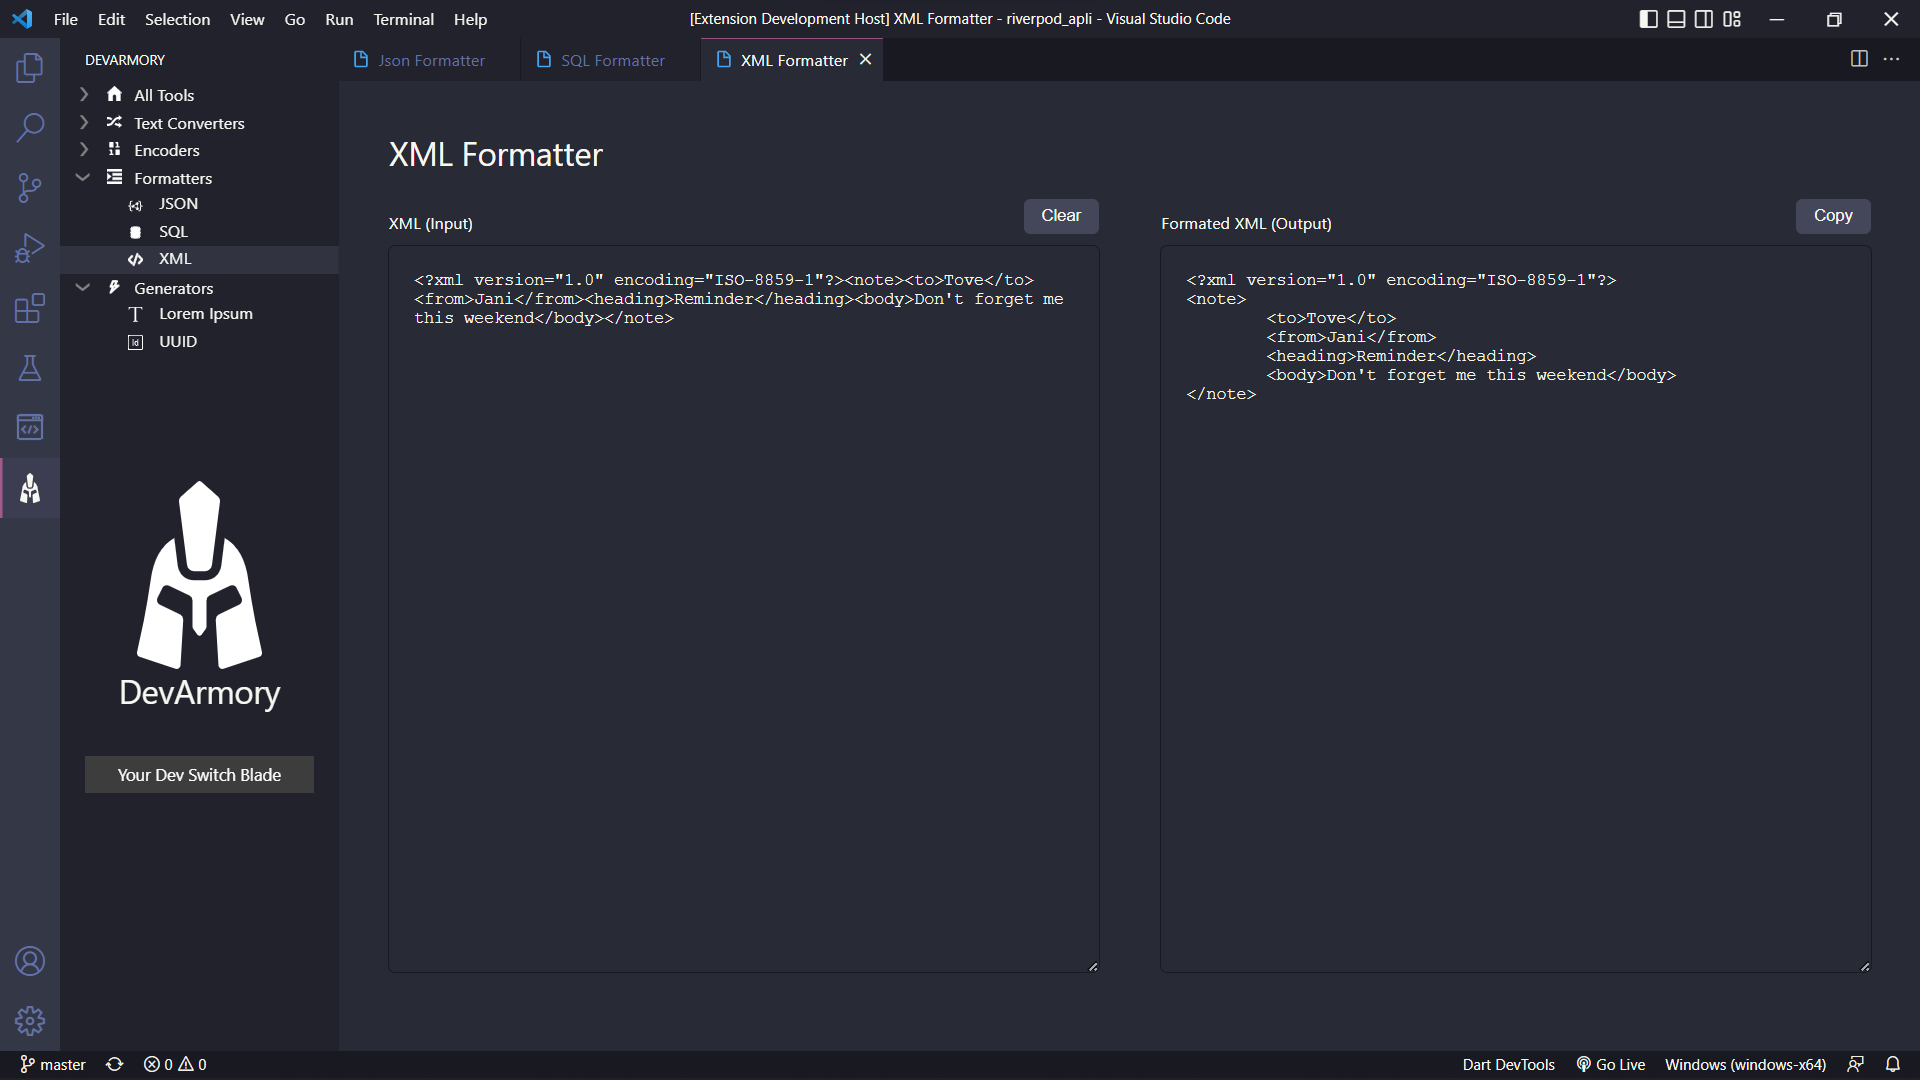Image resolution: width=1920 pixels, height=1080 pixels.
Task: Toggle the Secondary Side Bar
Action: [x=1704, y=19]
